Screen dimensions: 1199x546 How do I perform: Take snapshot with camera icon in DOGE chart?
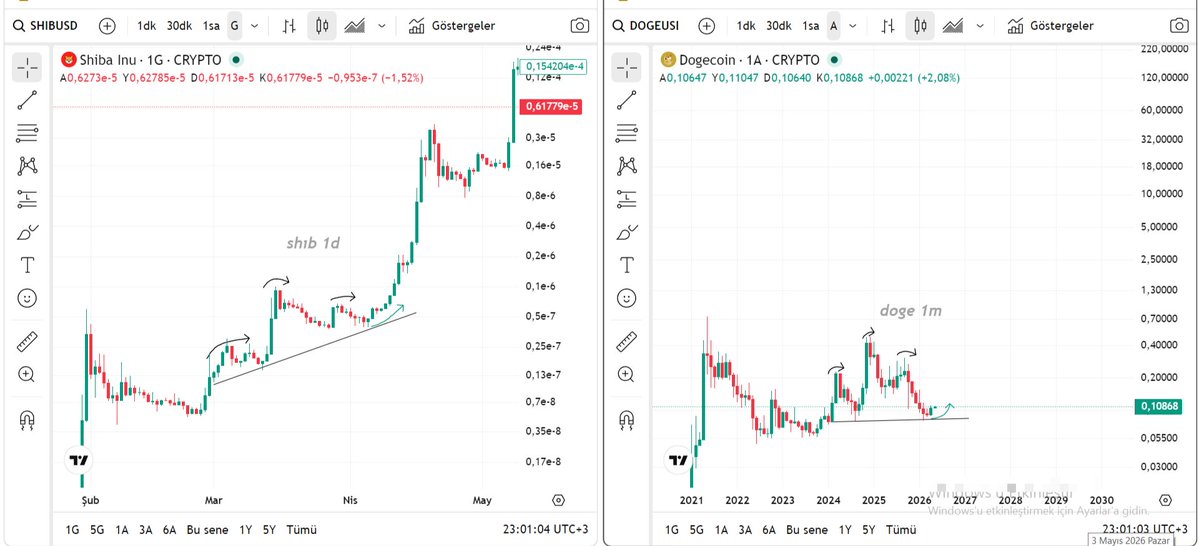click(x=1180, y=26)
